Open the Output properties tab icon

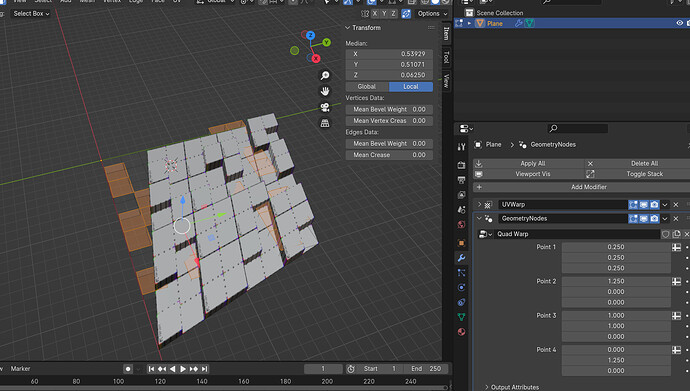[461, 180]
